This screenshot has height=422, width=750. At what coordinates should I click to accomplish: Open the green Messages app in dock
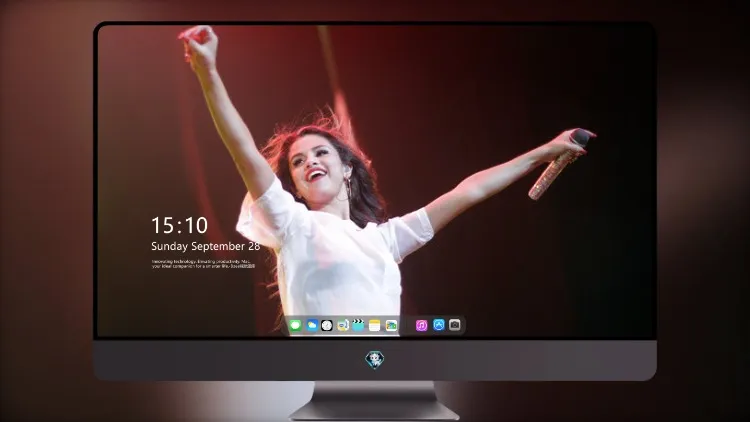(295, 325)
